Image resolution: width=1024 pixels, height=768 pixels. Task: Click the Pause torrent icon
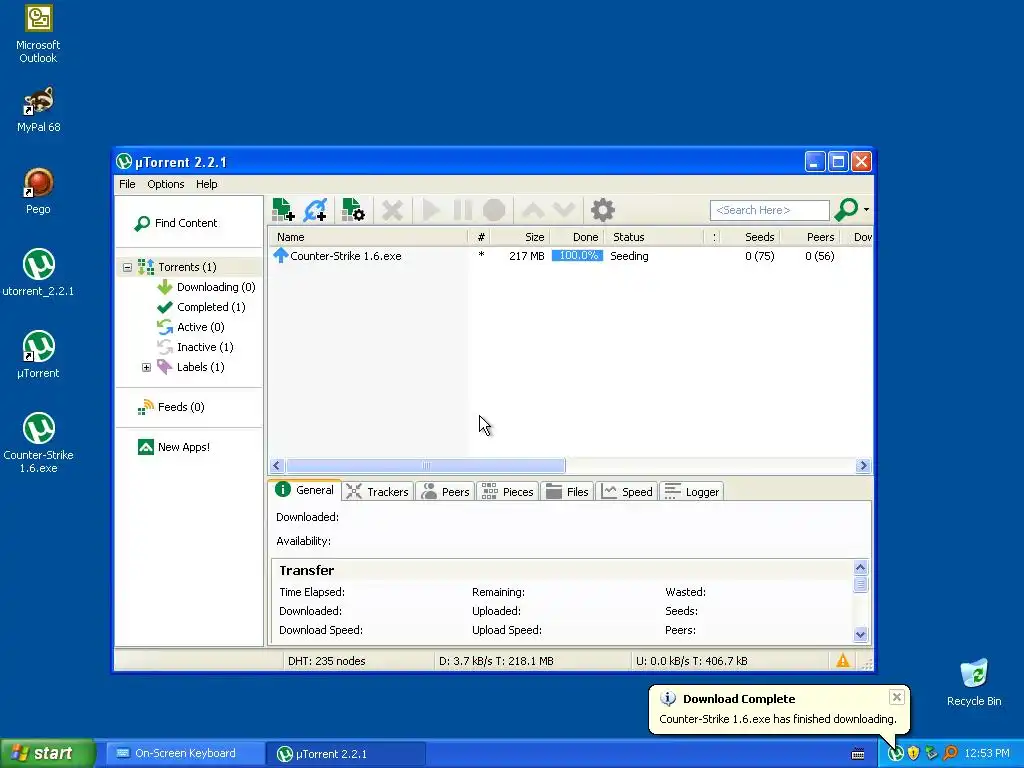pyautogui.click(x=462, y=210)
